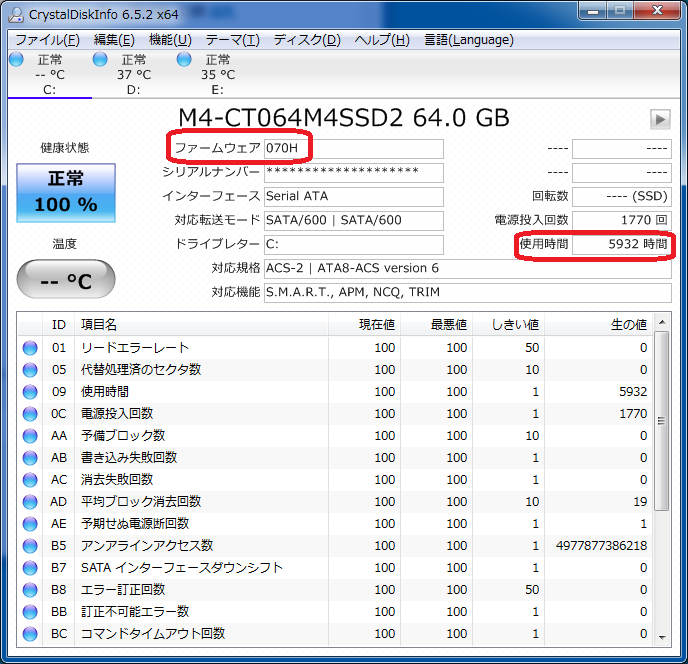
Task: Open the ディスク(D) menu
Action: tap(307, 40)
